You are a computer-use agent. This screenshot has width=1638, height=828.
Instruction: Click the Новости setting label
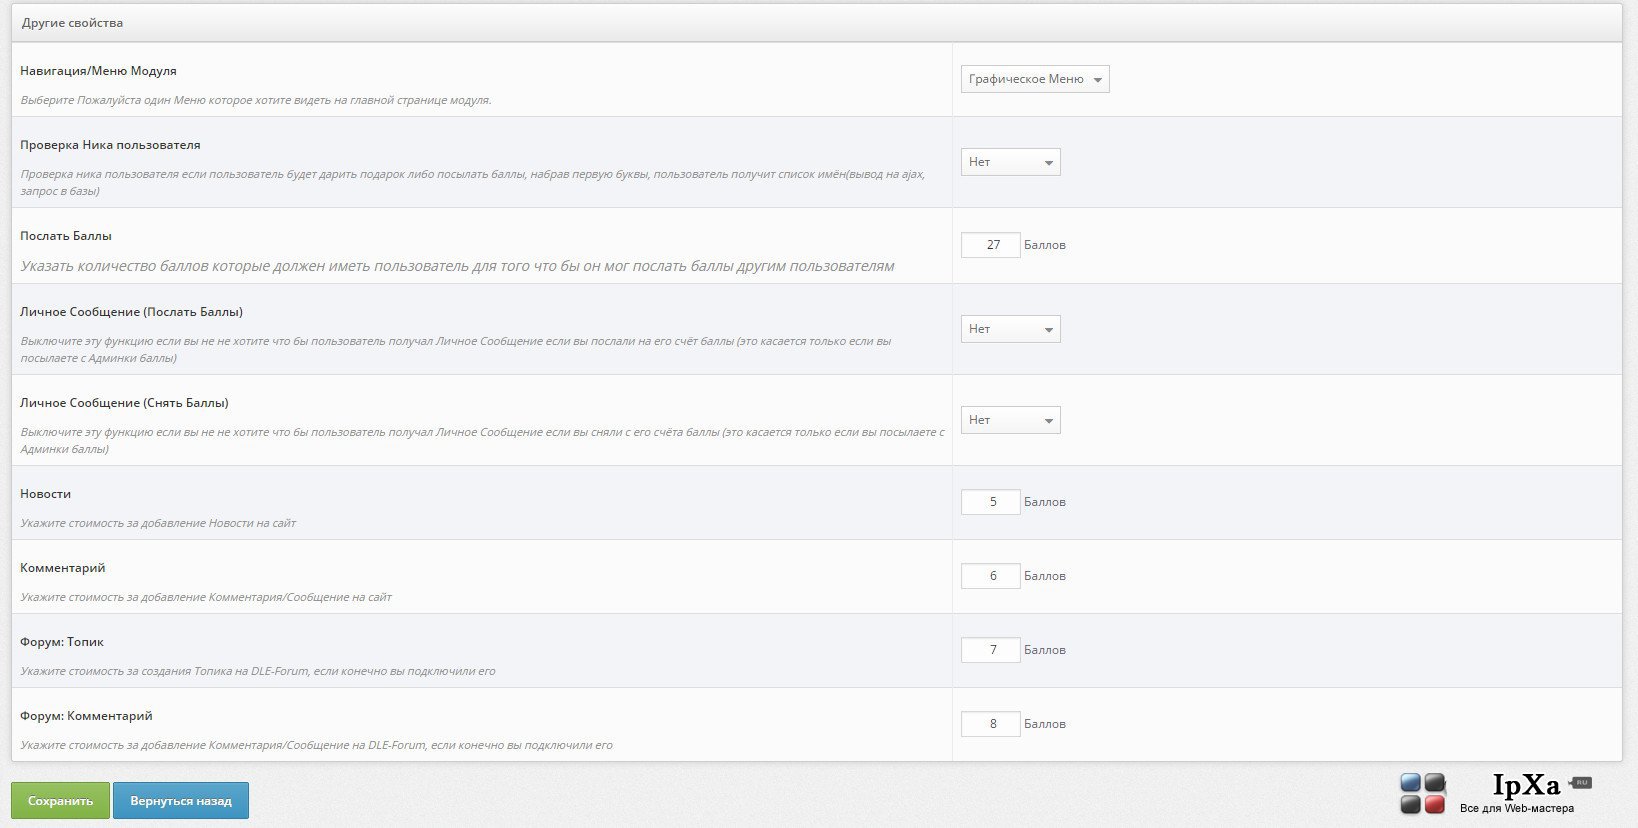pyautogui.click(x=45, y=494)
